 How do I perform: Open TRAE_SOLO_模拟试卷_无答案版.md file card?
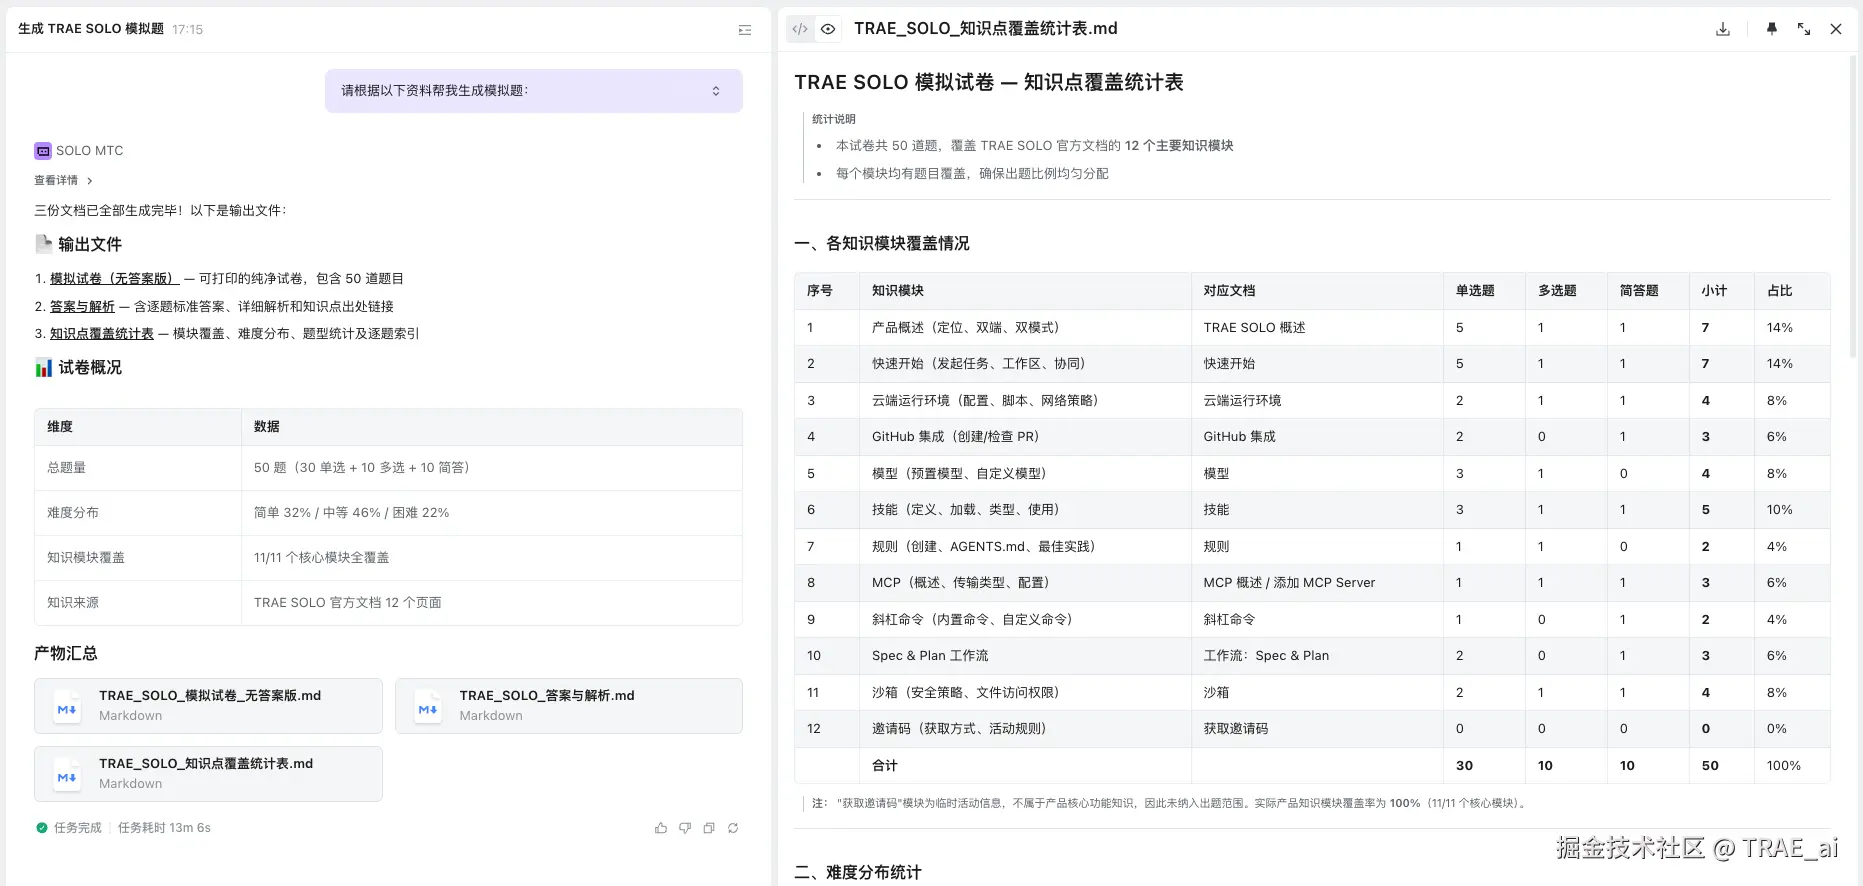click(x=208, y=706)
